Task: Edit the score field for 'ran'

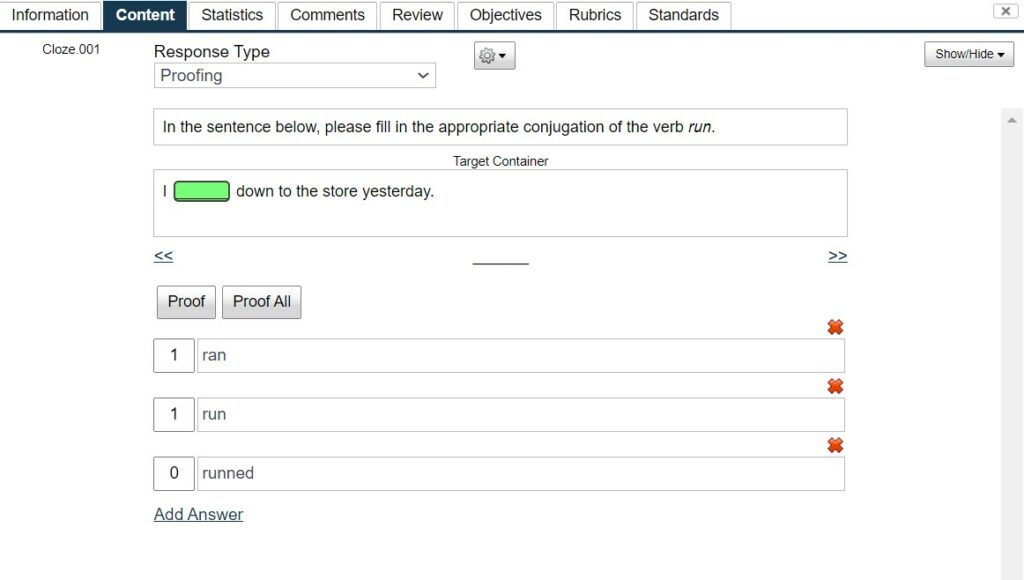Action: (x=174, y=355)
